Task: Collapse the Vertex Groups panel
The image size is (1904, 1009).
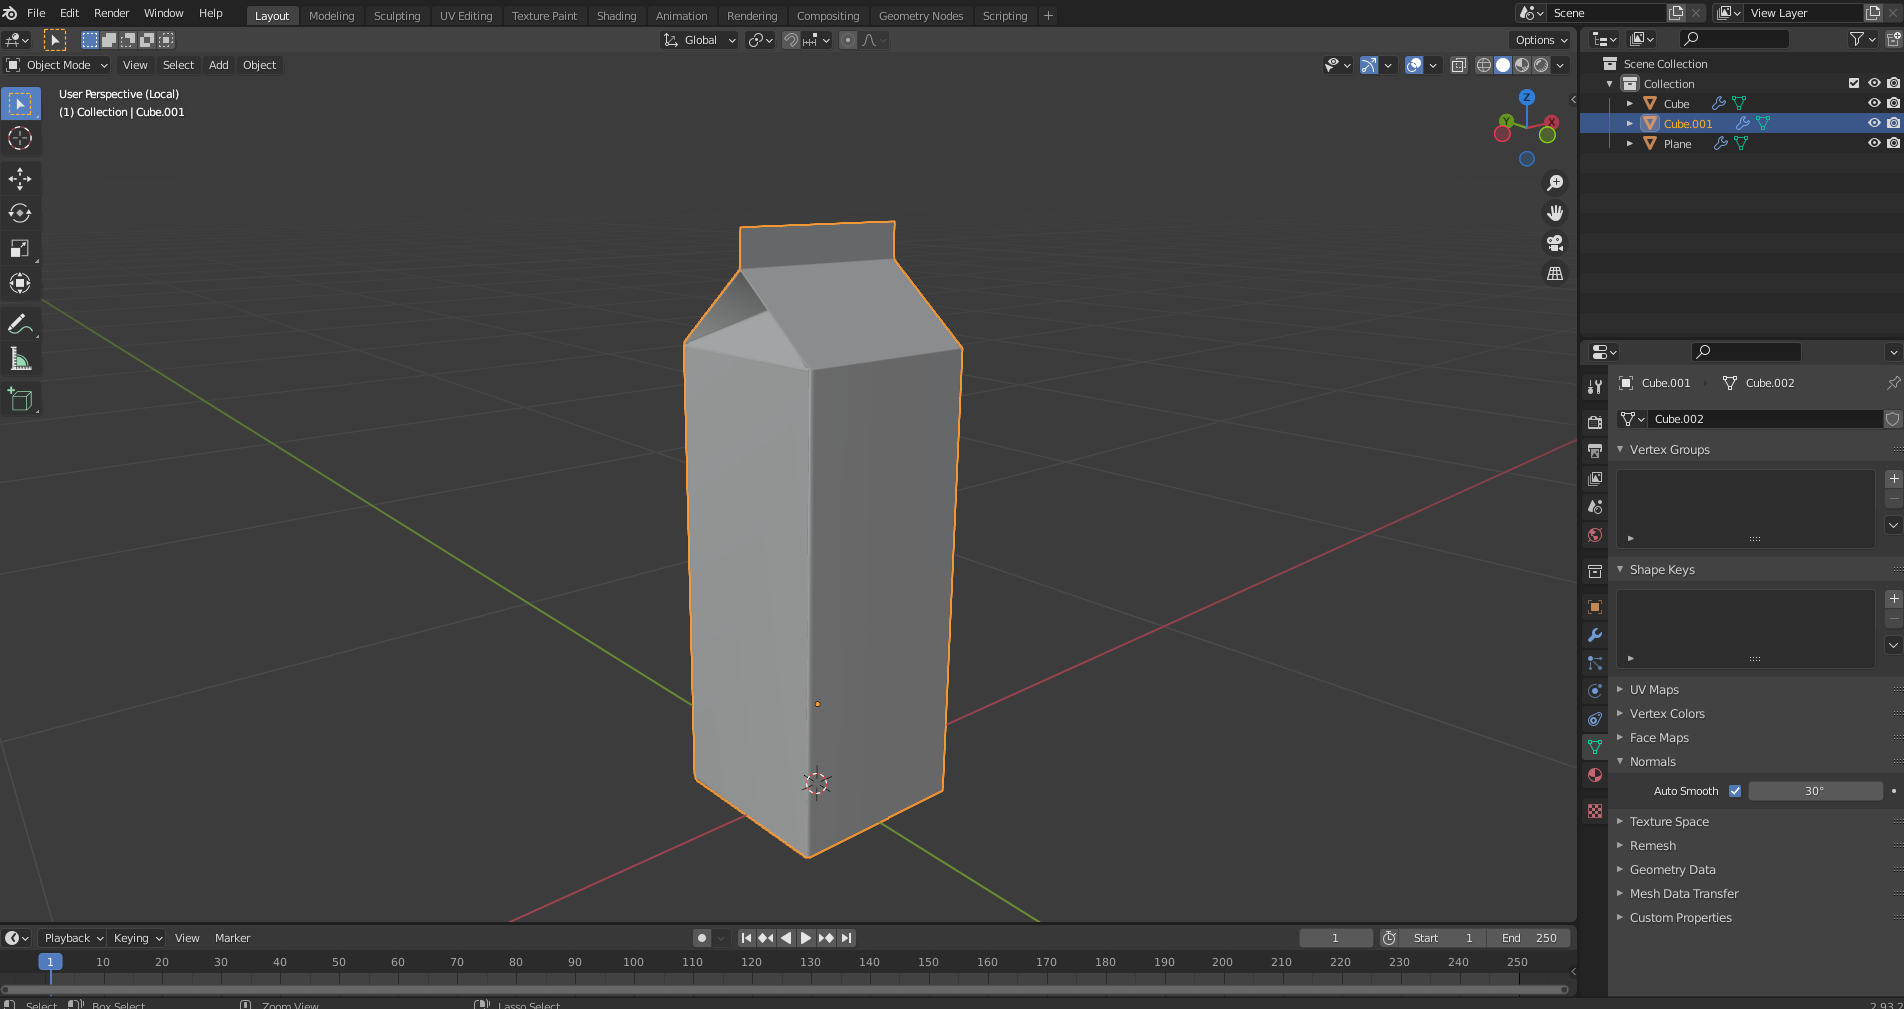Action: pyautogui.click(x=1669, y=449)
